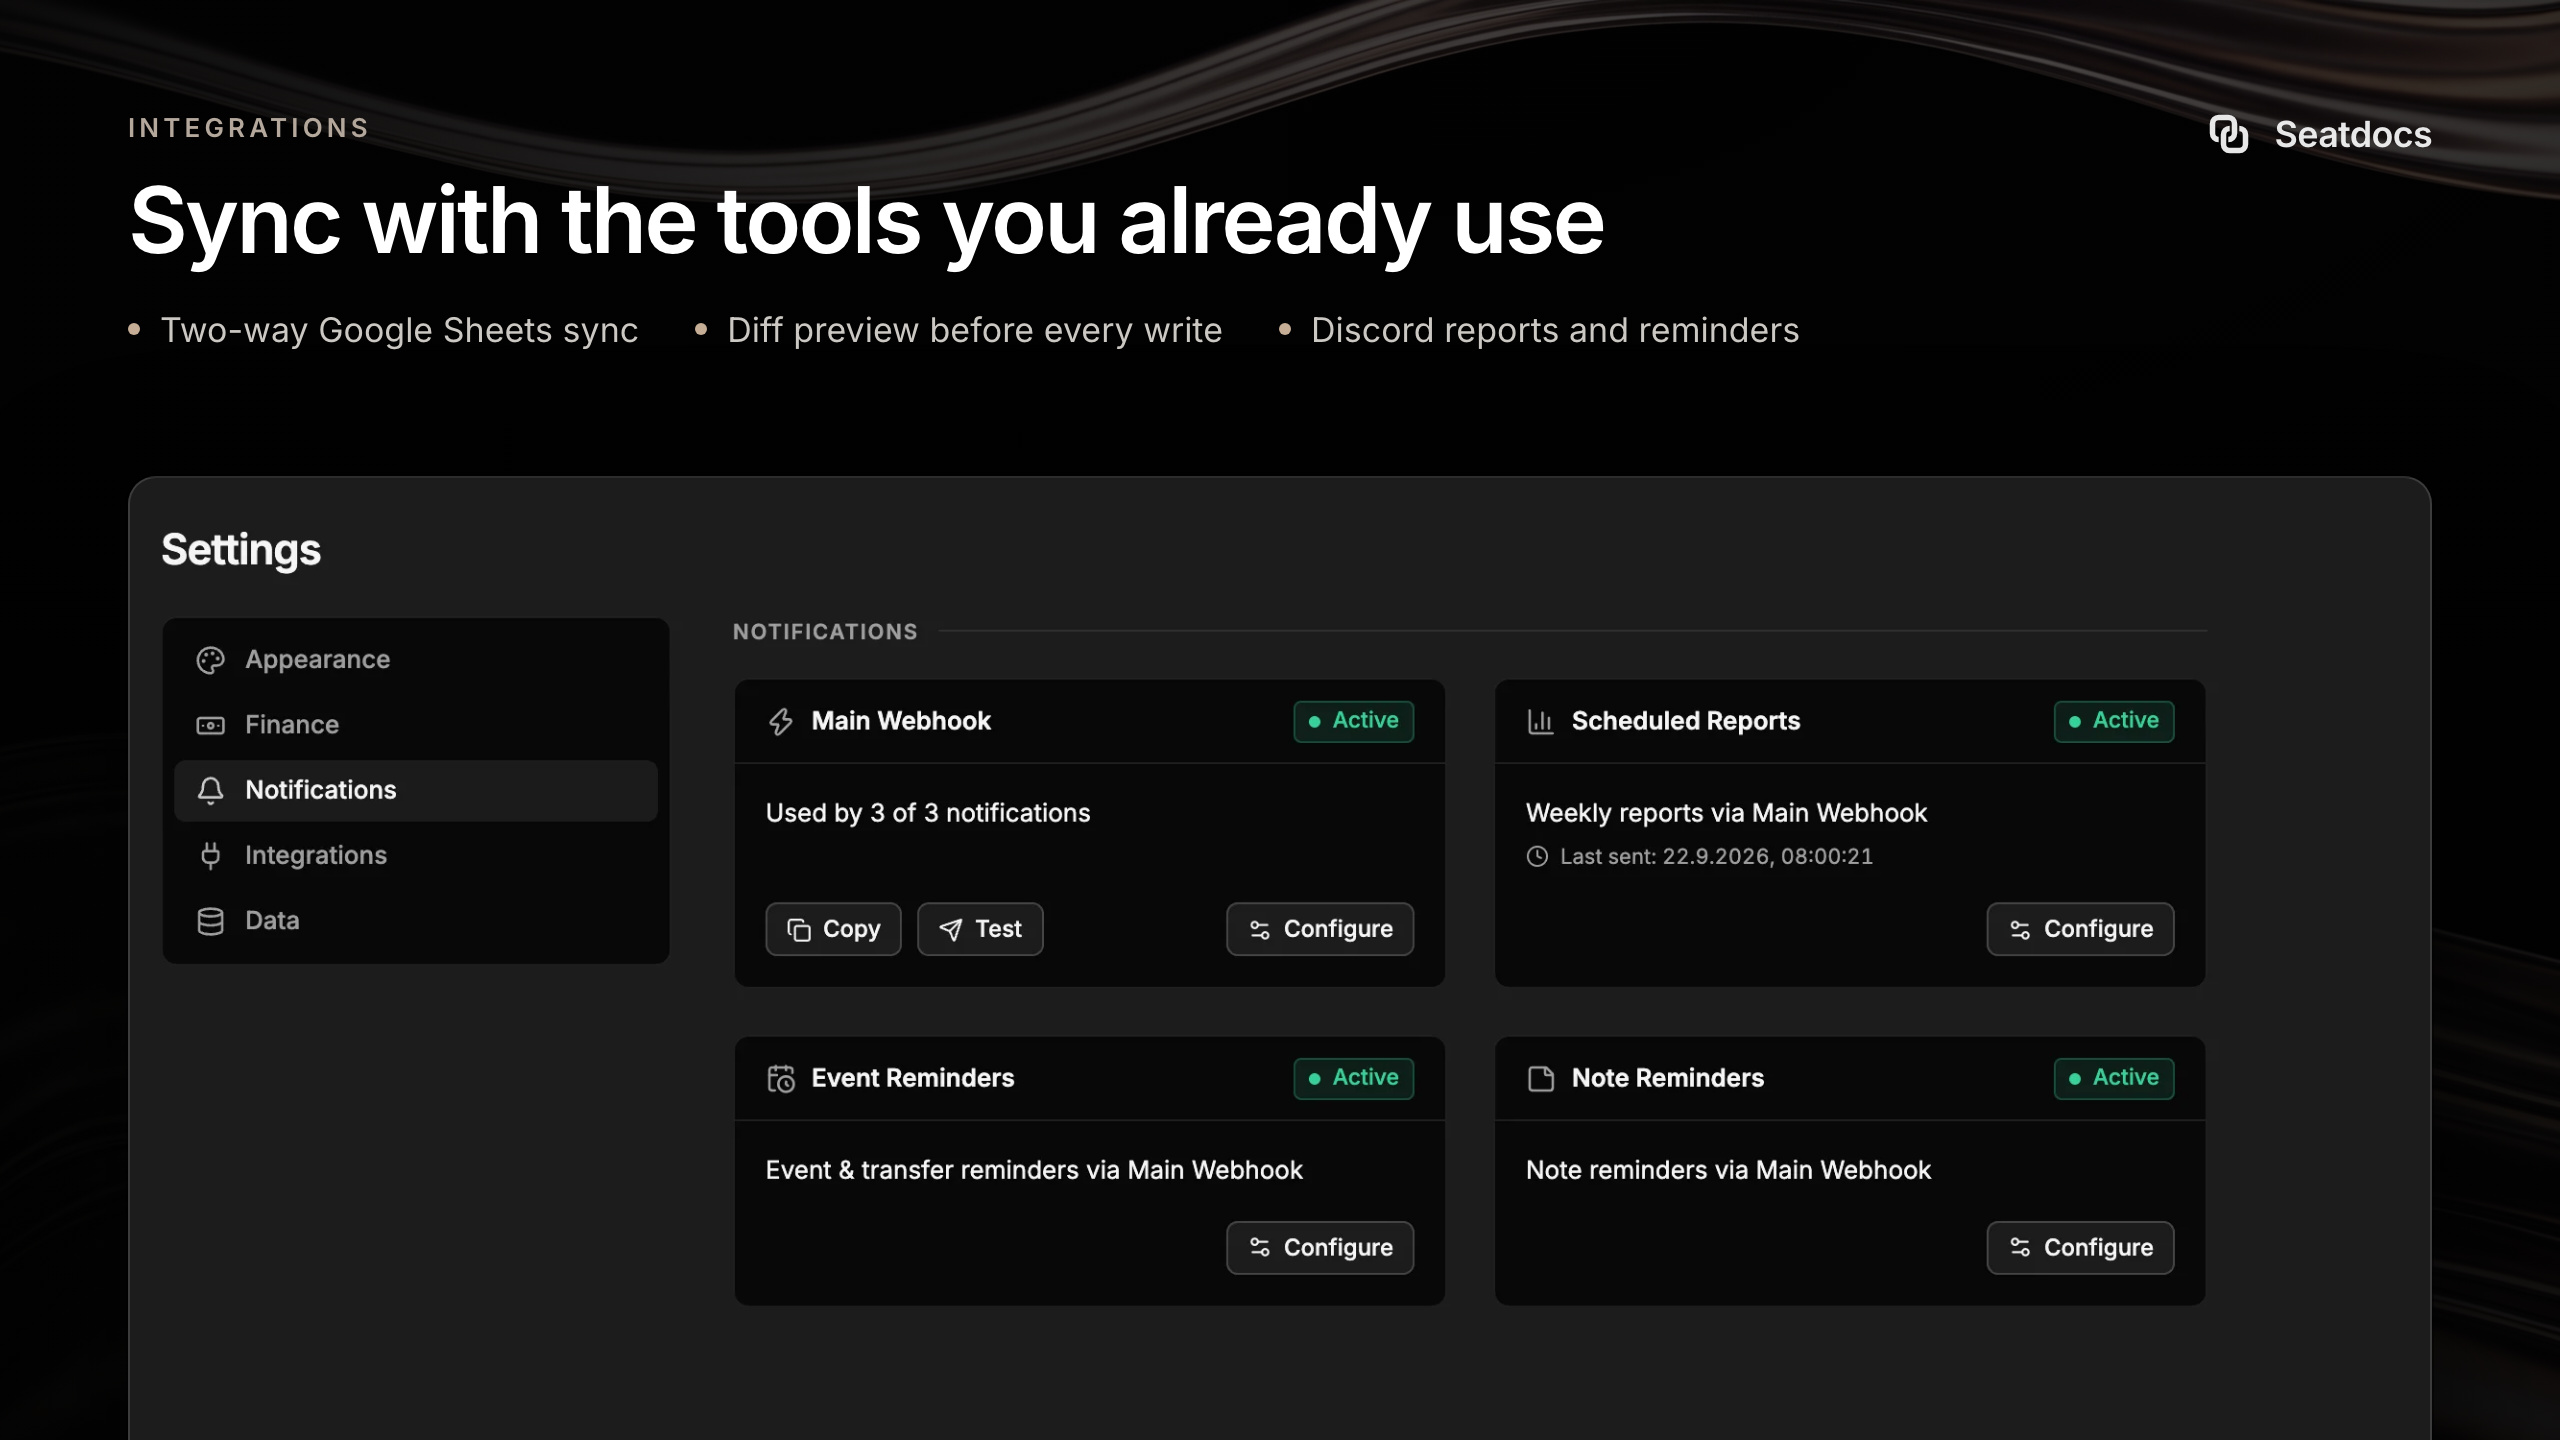Click the Note Reminders document icon

click(x=1541, y=1078)
